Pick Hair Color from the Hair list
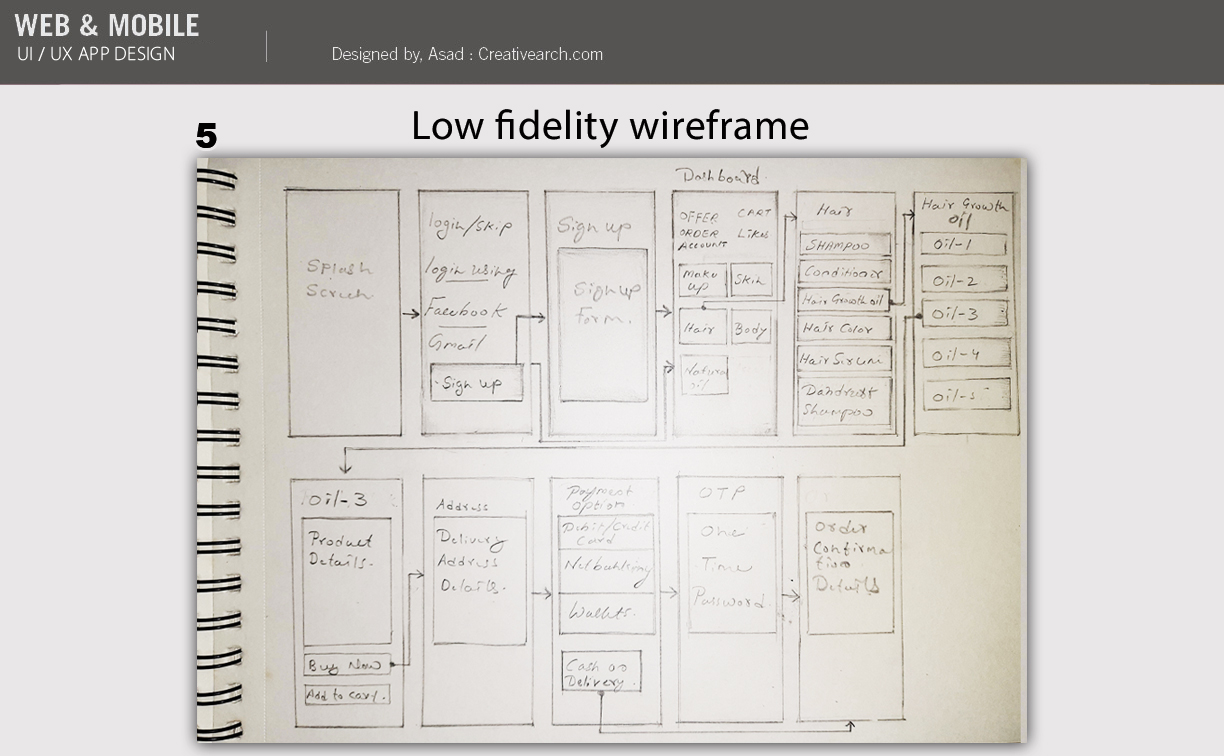 tap(843, 328)
